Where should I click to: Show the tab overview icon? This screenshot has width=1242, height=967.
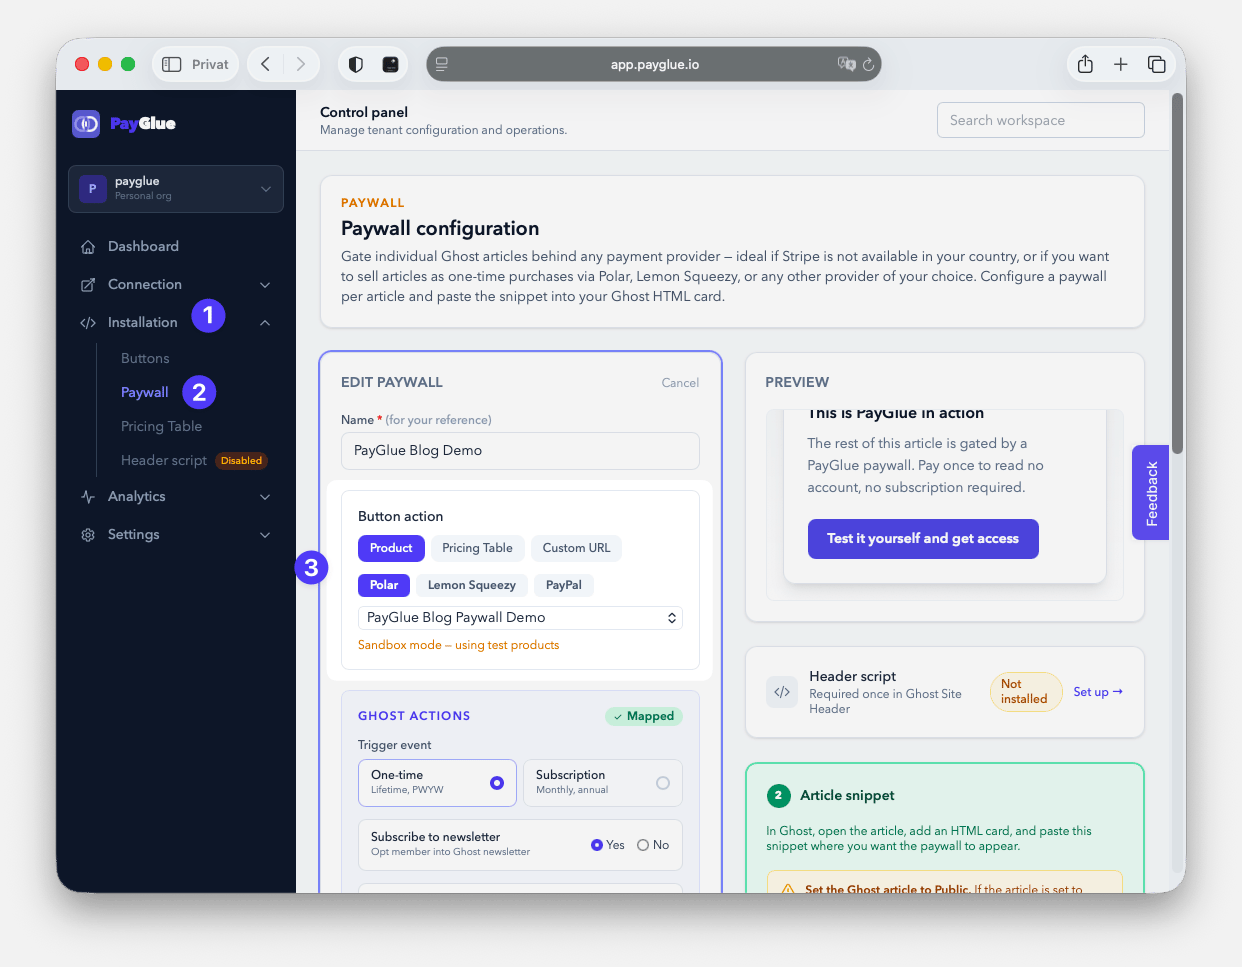click(1157, 64)
